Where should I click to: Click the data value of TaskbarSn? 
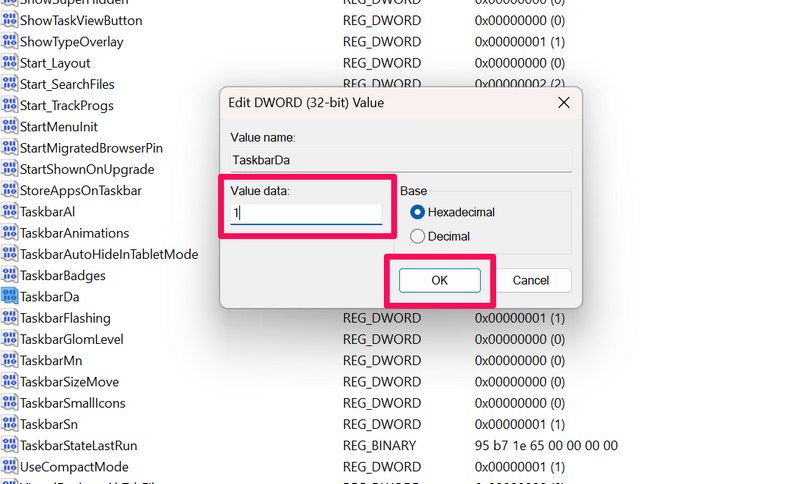(519, 424)
